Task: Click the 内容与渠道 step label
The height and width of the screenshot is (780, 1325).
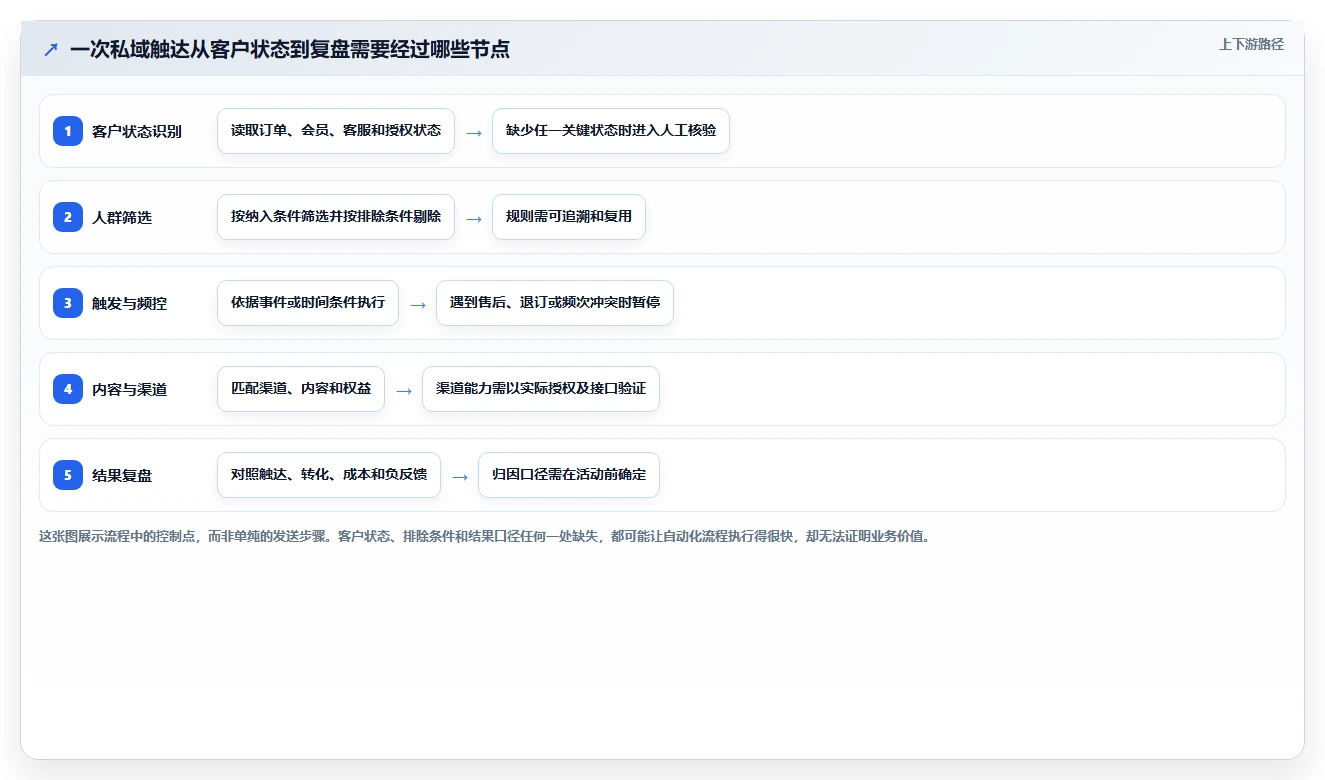Action: [129, 389]
